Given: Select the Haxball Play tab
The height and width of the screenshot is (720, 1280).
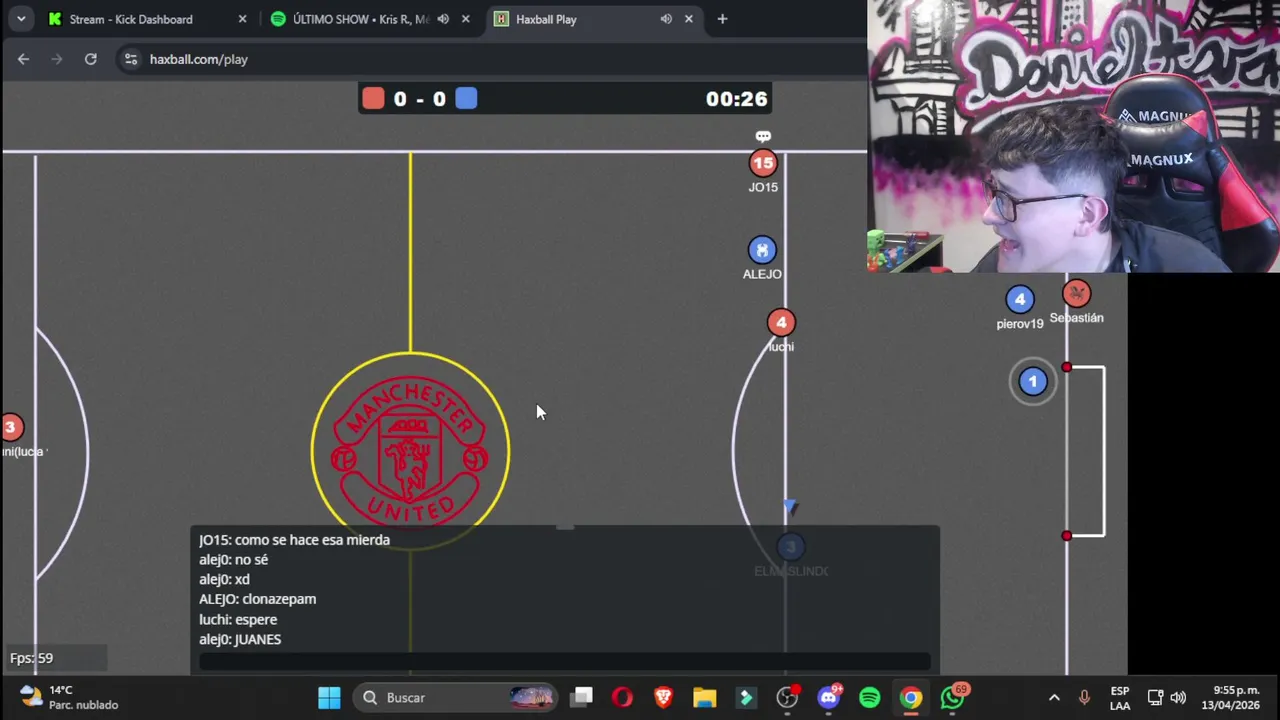Looking at the screenshot, I should pos(546,19).
